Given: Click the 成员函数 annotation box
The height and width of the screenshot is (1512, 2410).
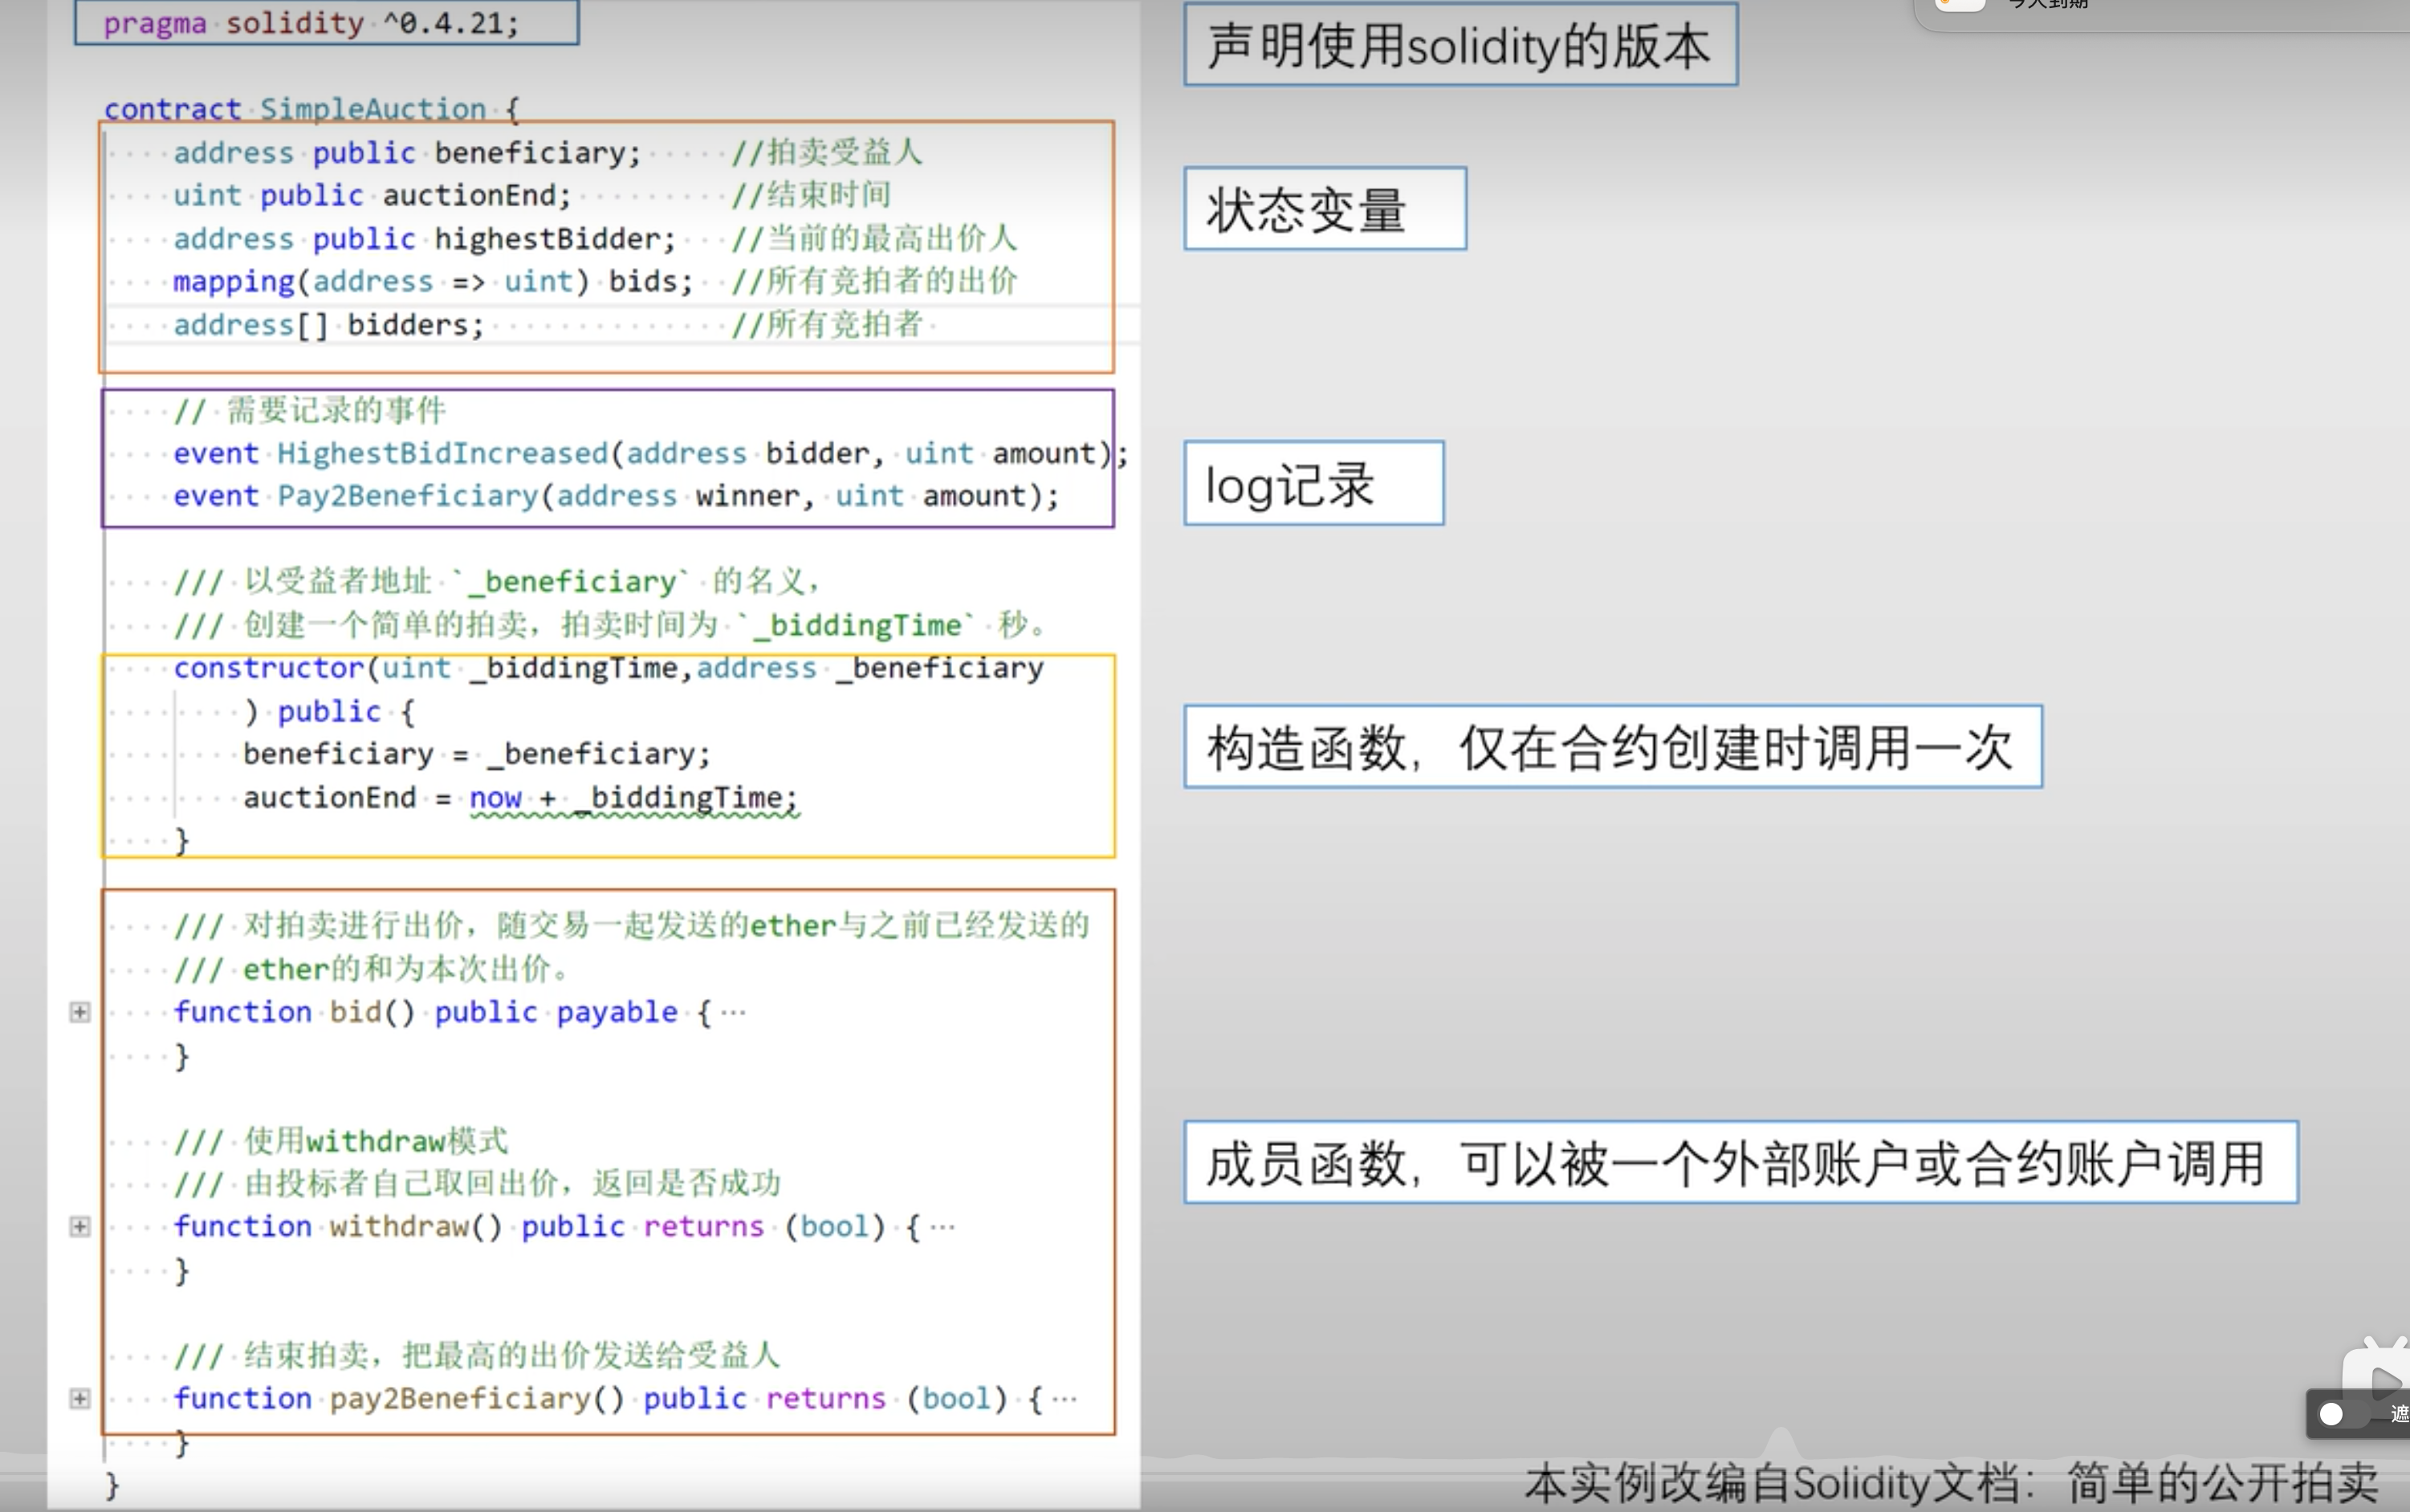Looking at the screenshot, I should pyautogui.click(x=1740, y=1164).
